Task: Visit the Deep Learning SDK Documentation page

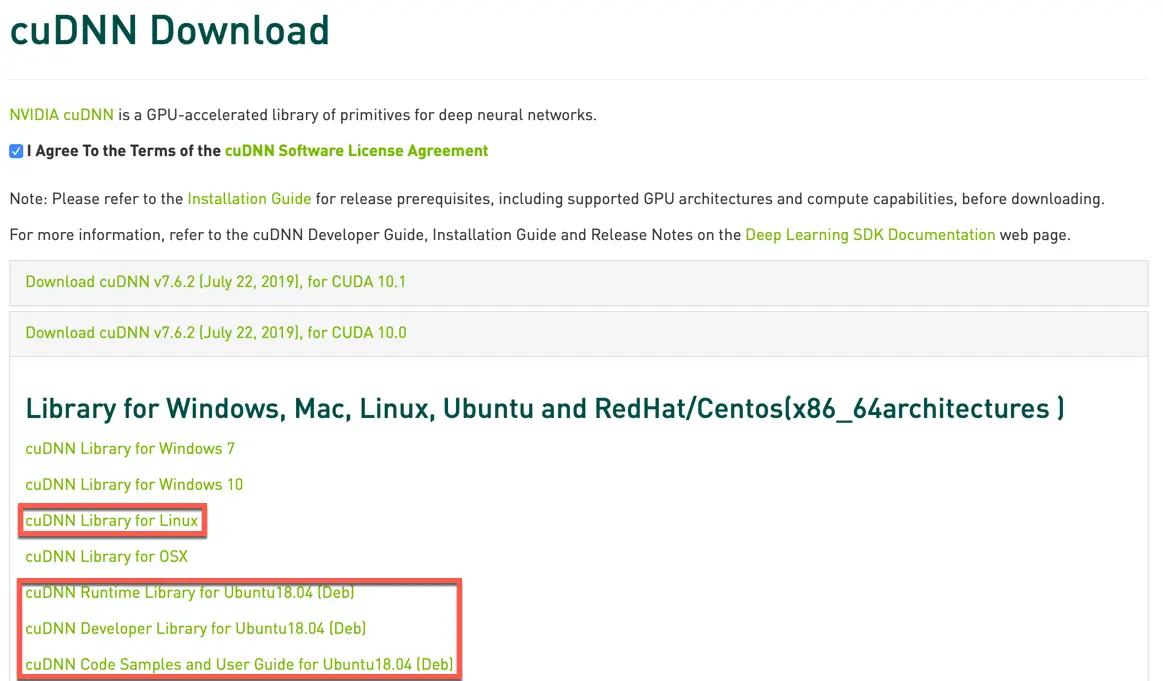Action: tap(870, 234)
